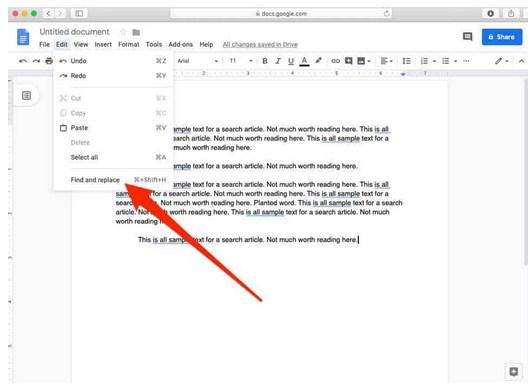Star the Untitled document
The height and width of the screenshot is (389, 528).
click(x=123, y=32)
